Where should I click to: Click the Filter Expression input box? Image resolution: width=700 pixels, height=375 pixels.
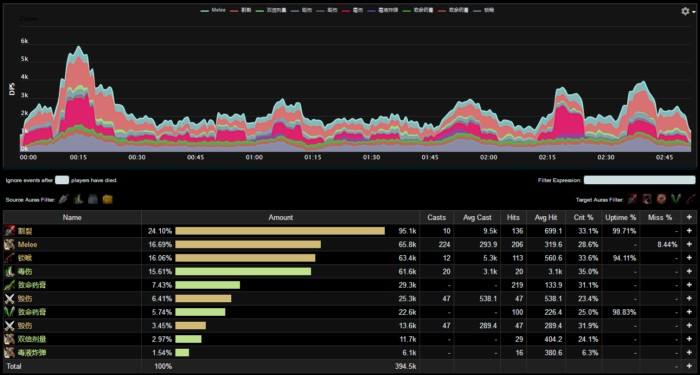[x=639, y=180]
